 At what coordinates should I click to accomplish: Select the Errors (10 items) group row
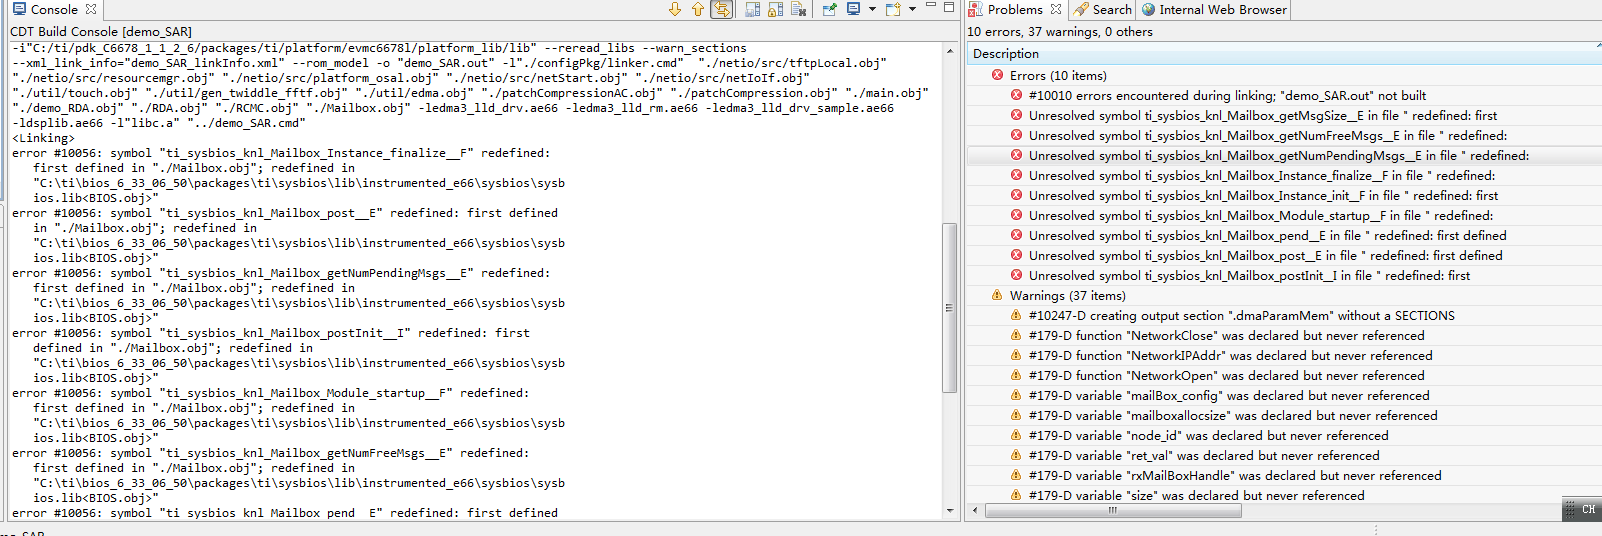coord(1284,75)
